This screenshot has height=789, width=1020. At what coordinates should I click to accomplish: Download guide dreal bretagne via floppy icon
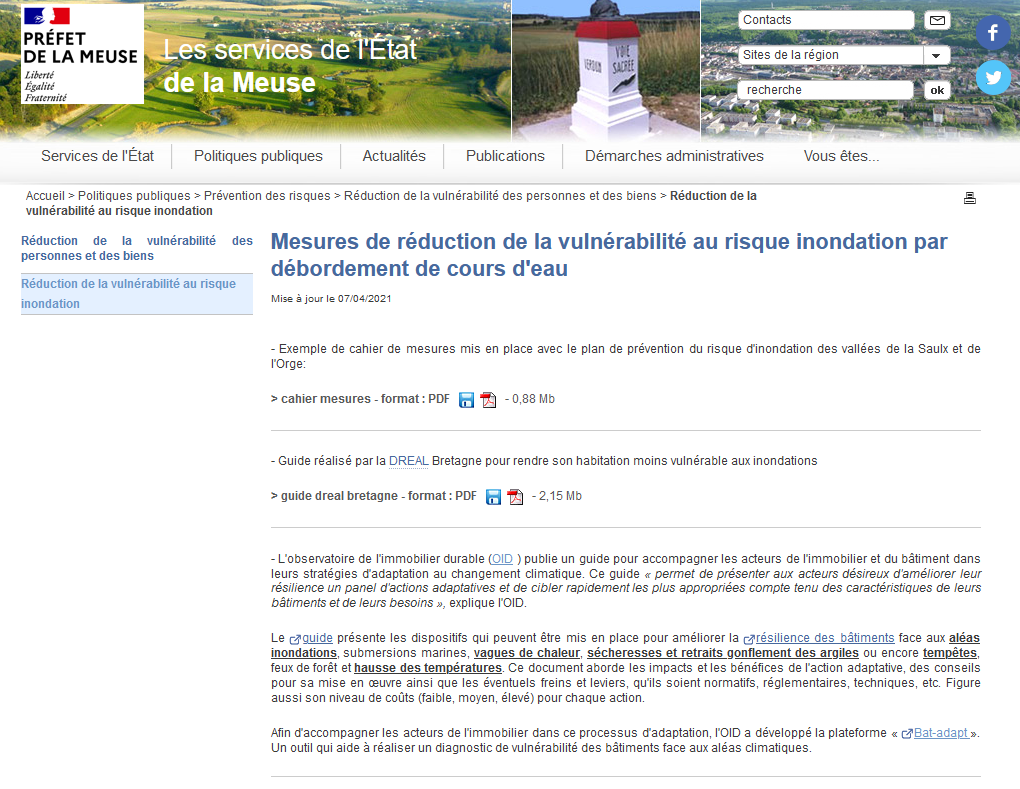tap(494, 497)
